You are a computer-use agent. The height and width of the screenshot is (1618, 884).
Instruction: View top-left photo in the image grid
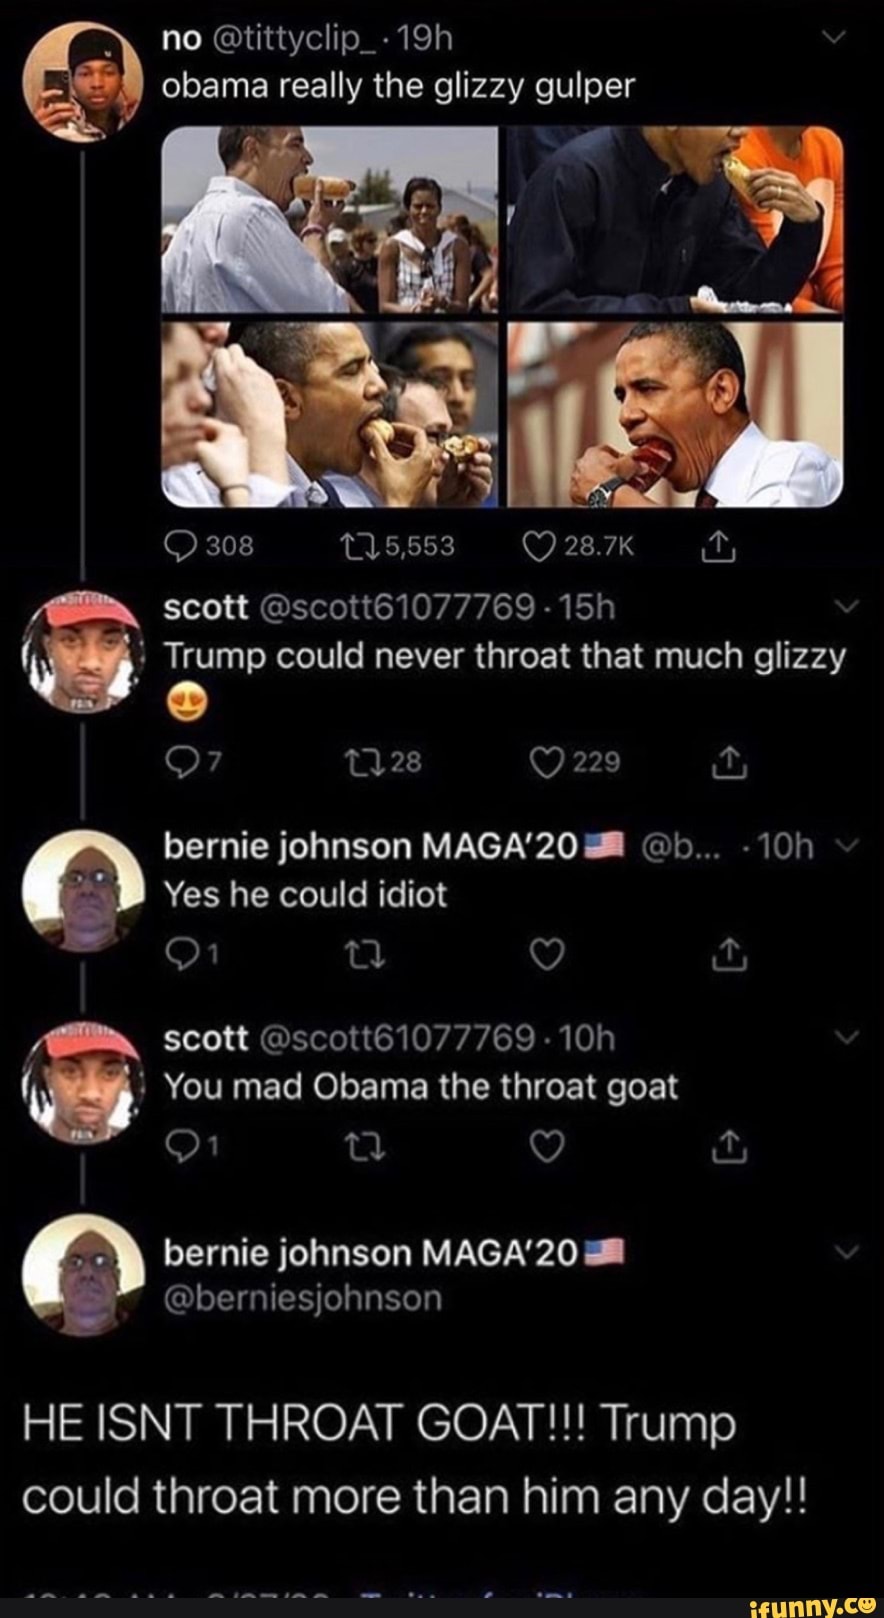[330, 219]
